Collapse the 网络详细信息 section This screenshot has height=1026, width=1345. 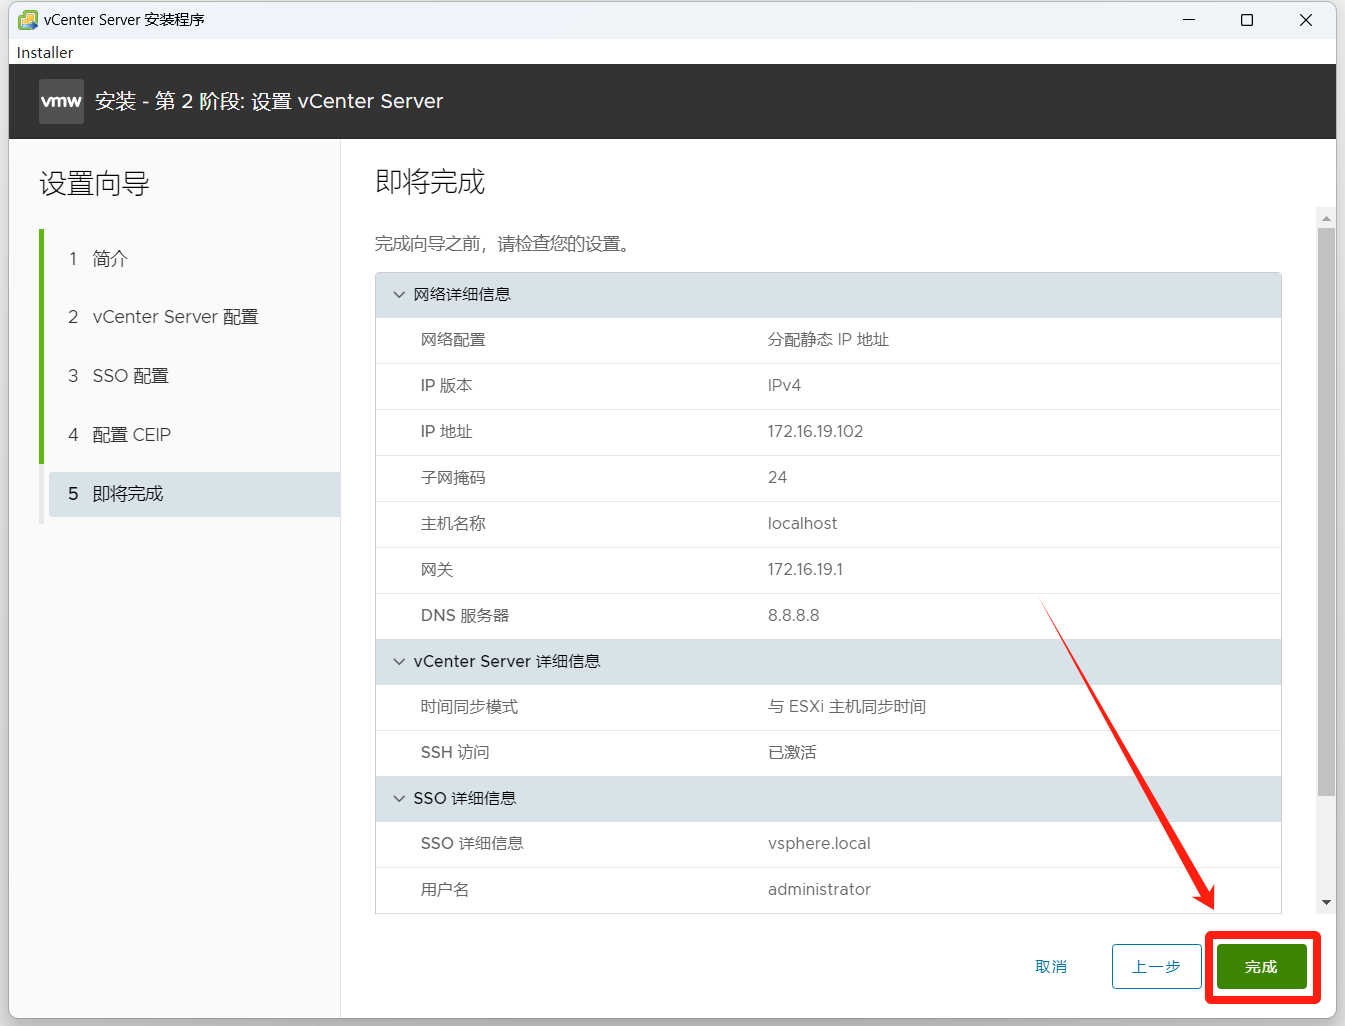[x=399, y=295]
